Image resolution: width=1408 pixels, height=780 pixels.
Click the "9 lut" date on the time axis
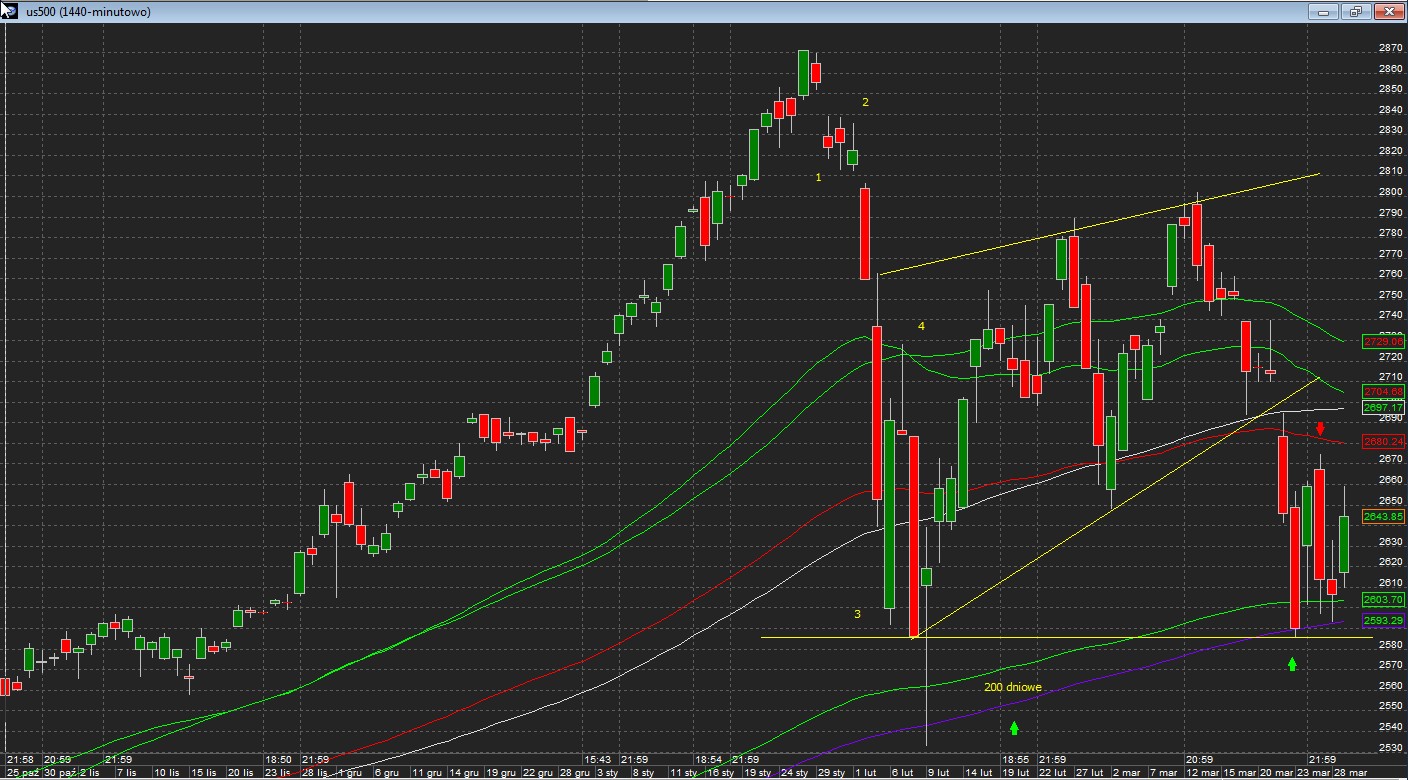940,773
